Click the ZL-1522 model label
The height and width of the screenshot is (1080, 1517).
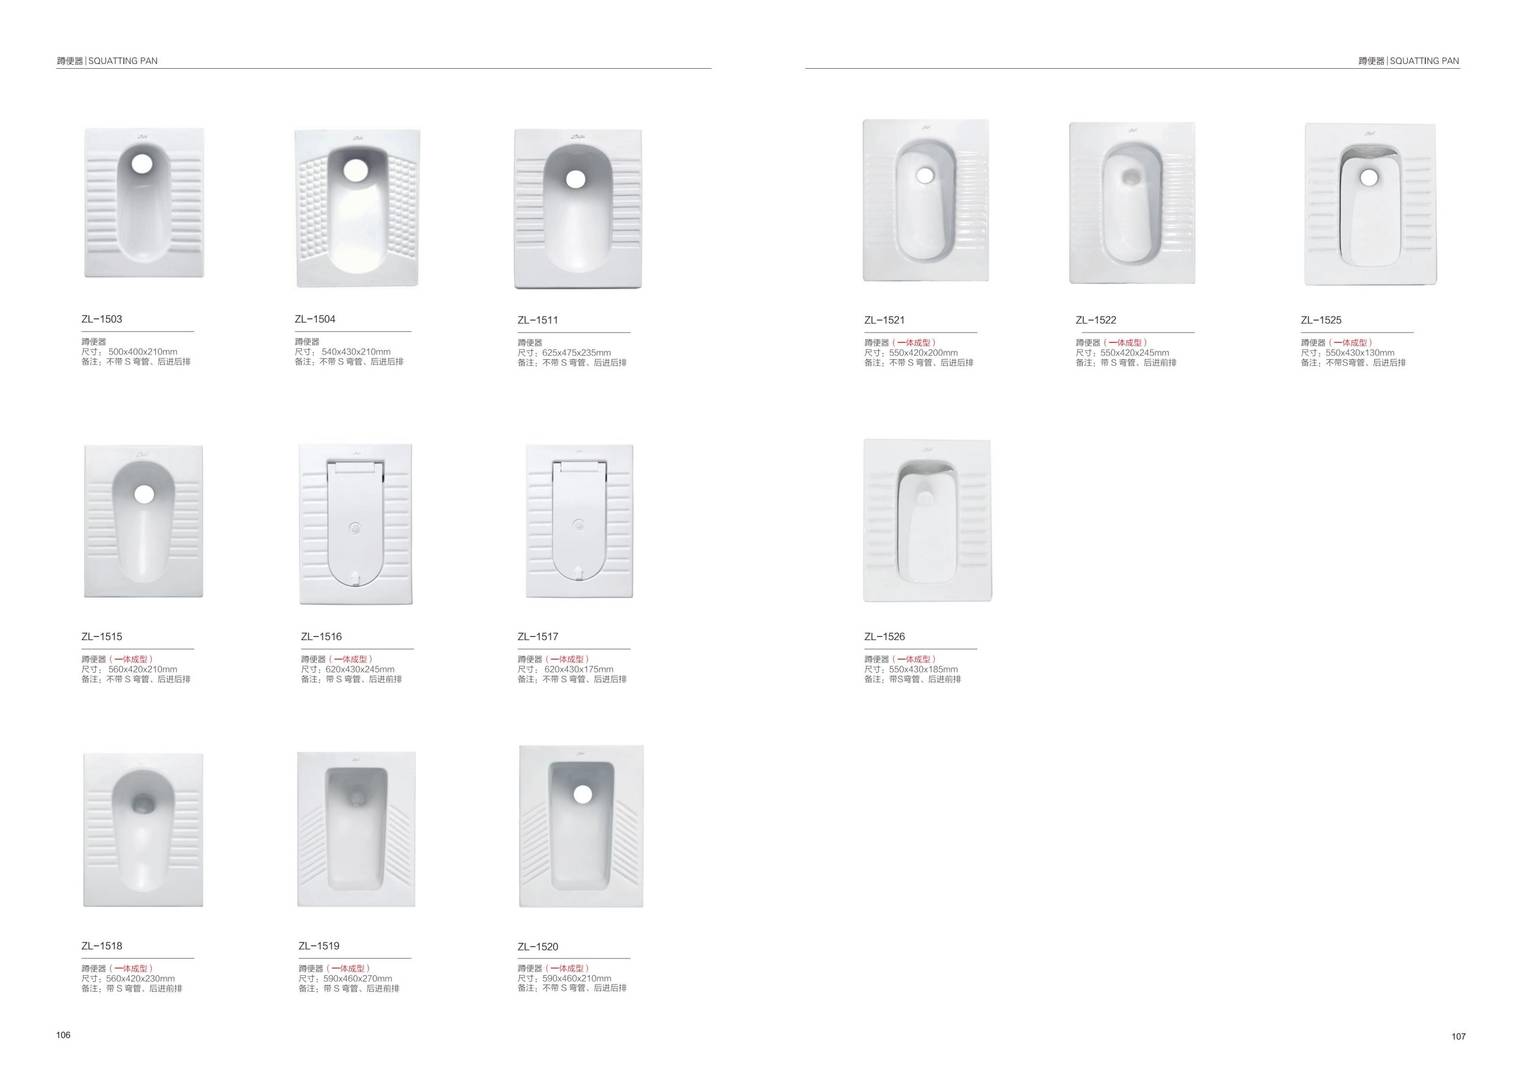(1096, 321)
